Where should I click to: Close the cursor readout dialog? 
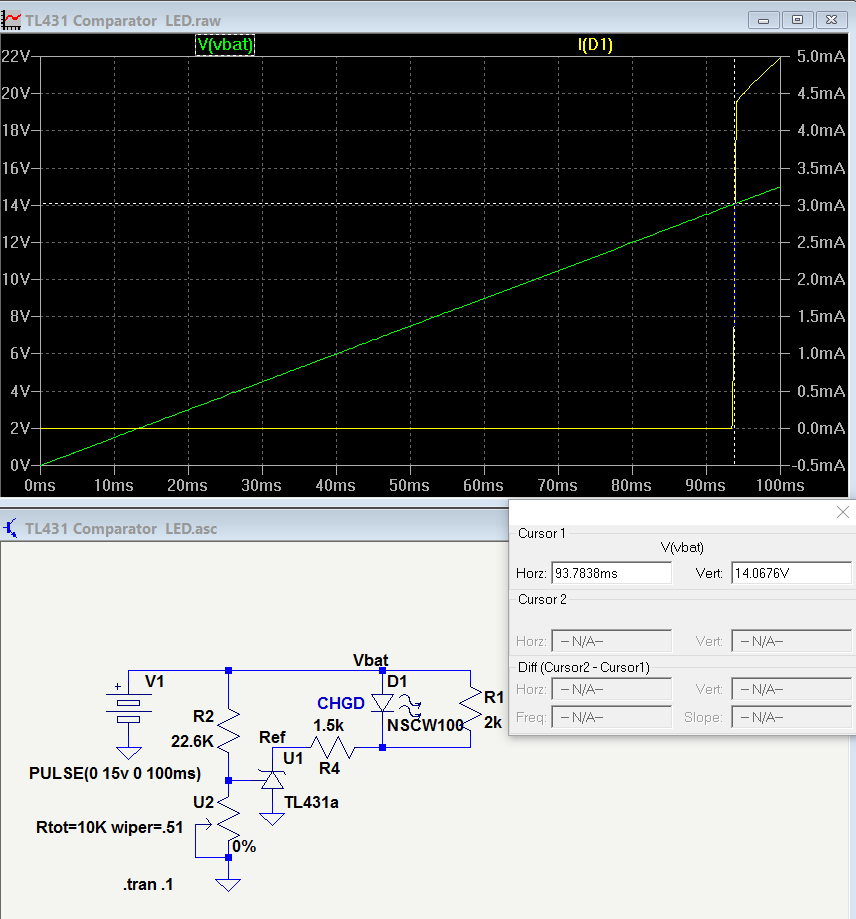(843, 512)
